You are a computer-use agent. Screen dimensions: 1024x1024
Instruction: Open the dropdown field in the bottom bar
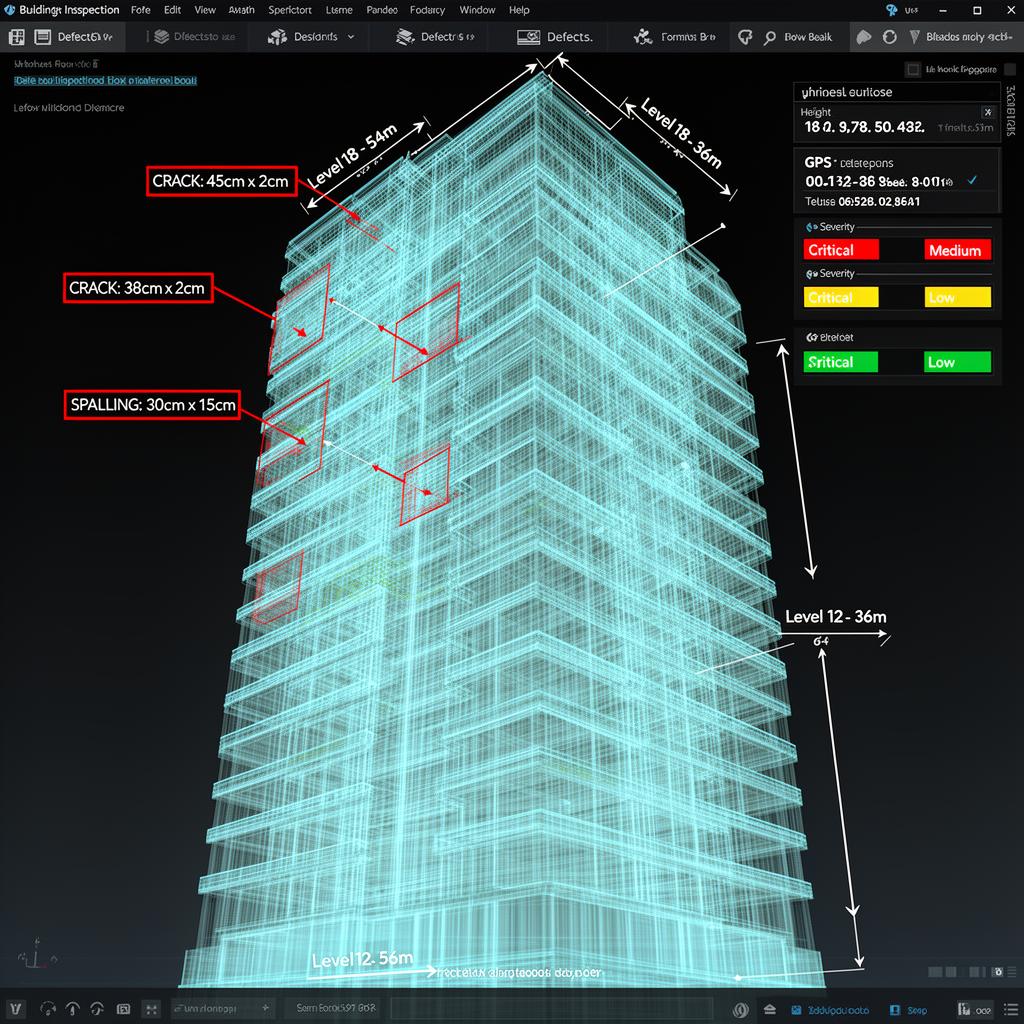point(222,1009)
